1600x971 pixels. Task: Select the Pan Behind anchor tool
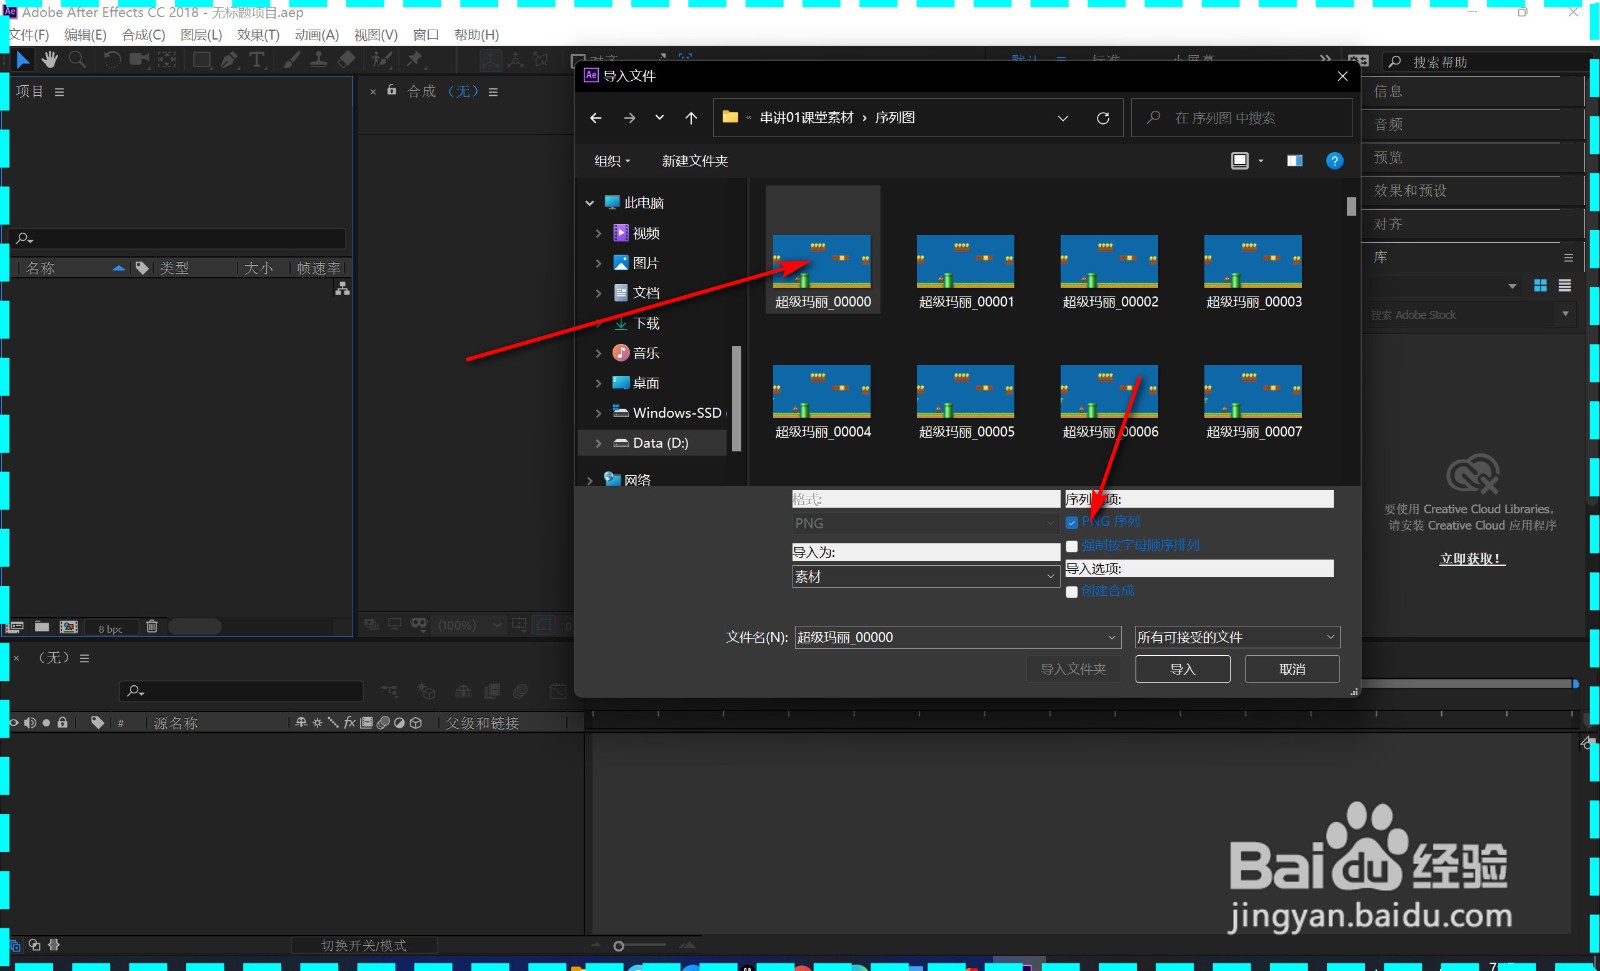click(167, 60)
